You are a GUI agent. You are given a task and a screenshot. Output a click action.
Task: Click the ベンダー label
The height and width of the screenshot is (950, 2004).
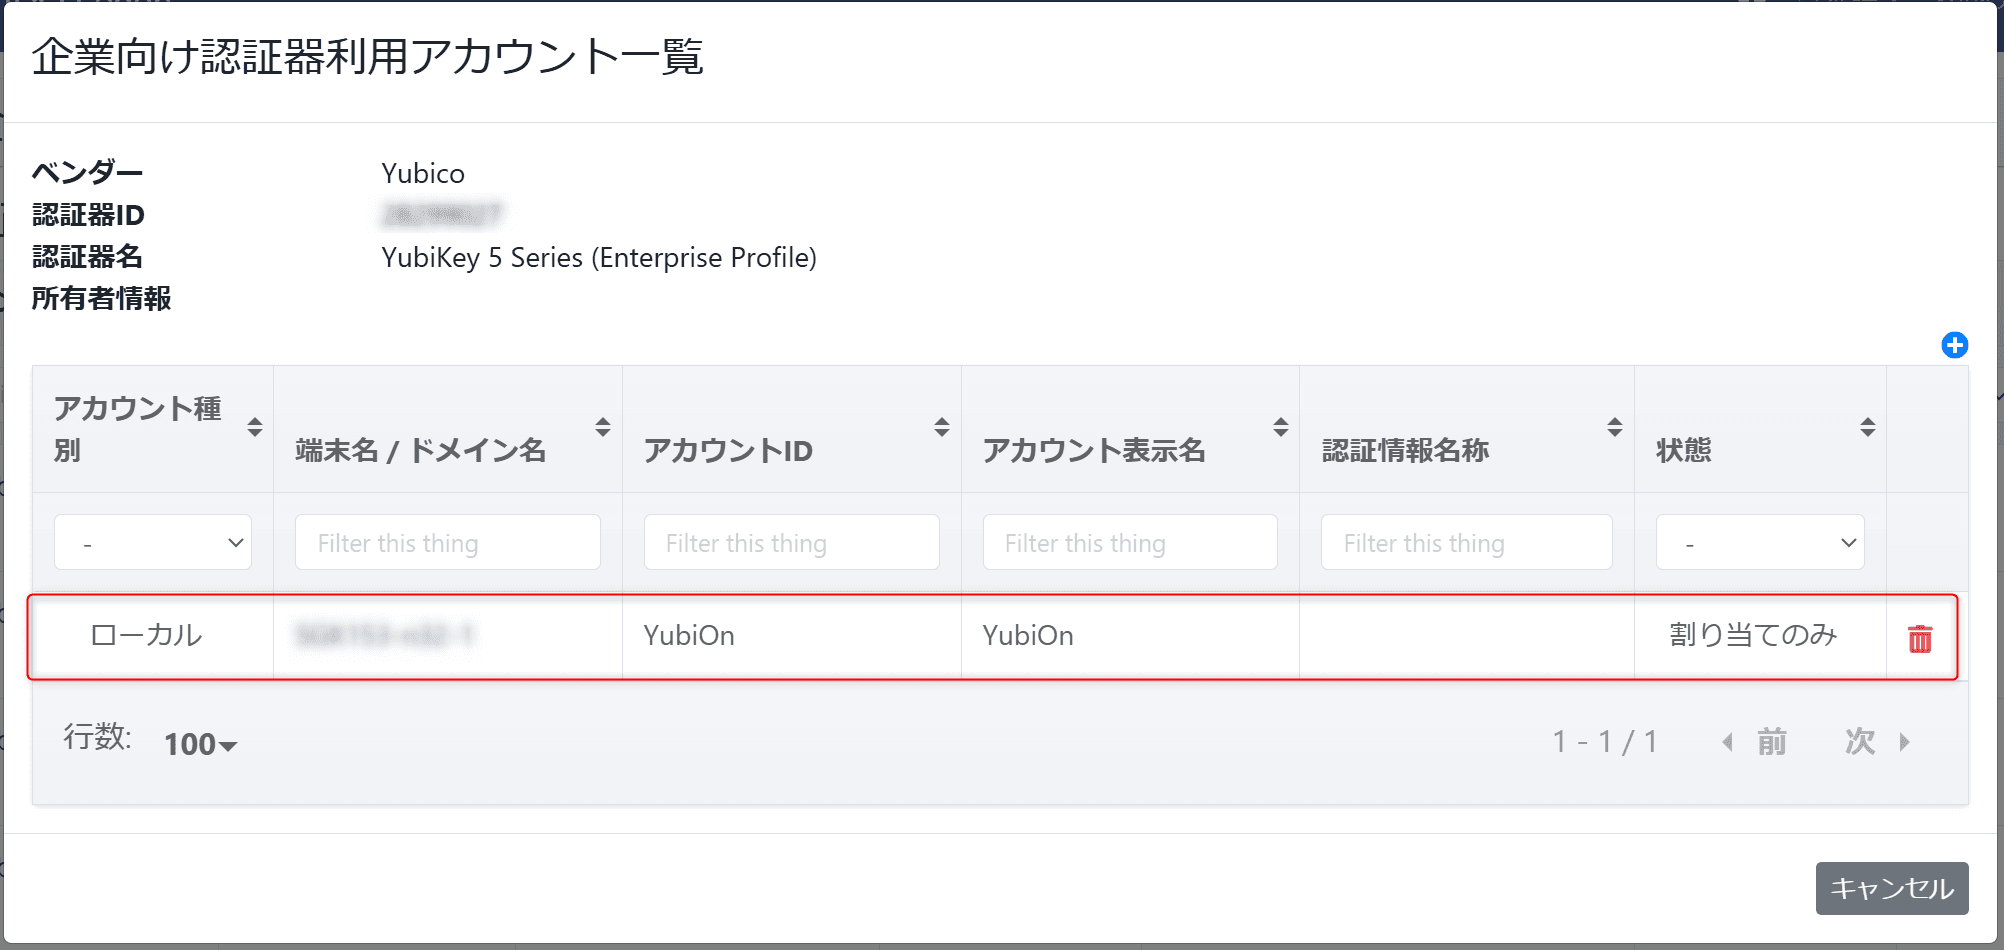point(87,173)
